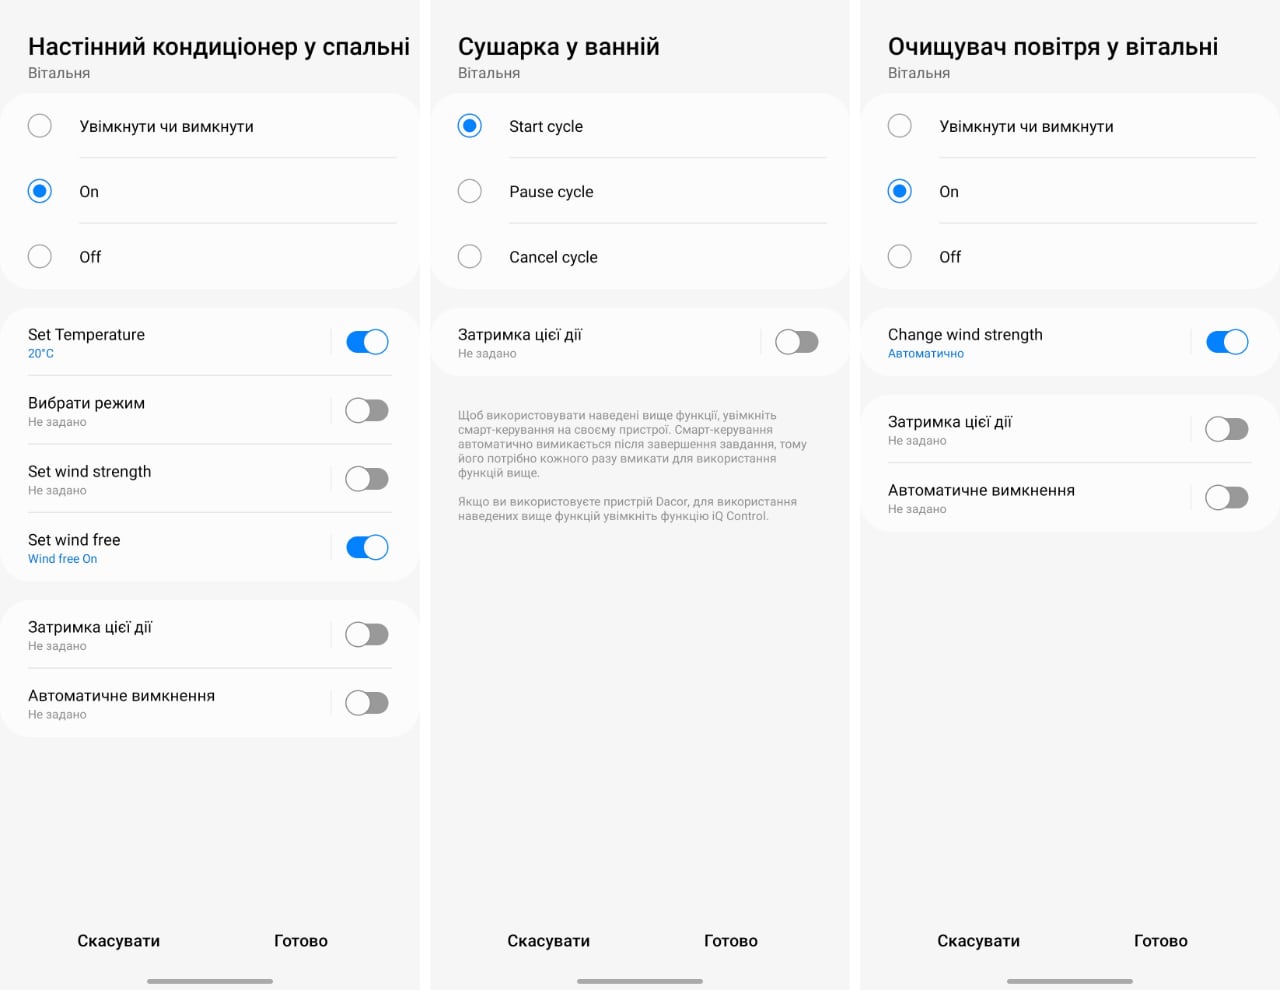Tap Готово on the air purifier screen
The image size is (1280, 990).
click(1161, 941)
